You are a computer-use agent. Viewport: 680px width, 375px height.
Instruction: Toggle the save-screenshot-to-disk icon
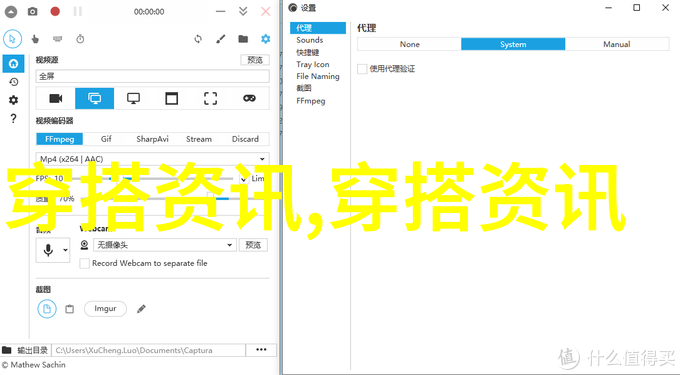pos(47,309)
